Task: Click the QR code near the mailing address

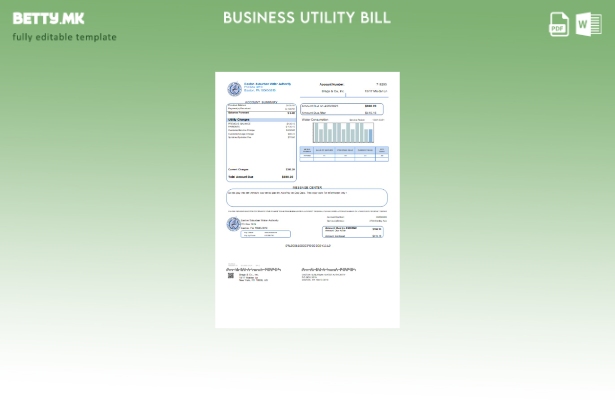Action: (x=230, y=276)
